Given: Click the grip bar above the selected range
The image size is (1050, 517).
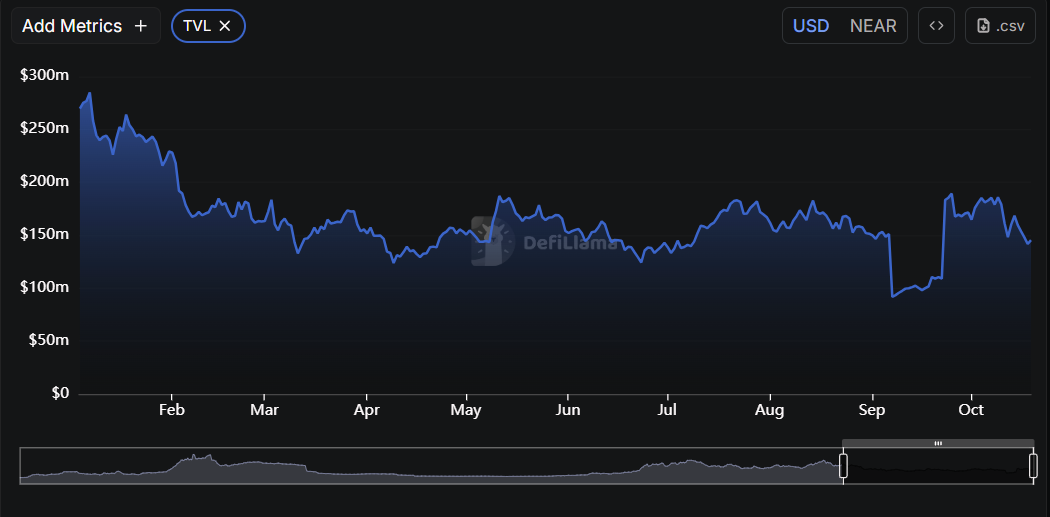Looking at the screenshot, I should pos(938,442).
